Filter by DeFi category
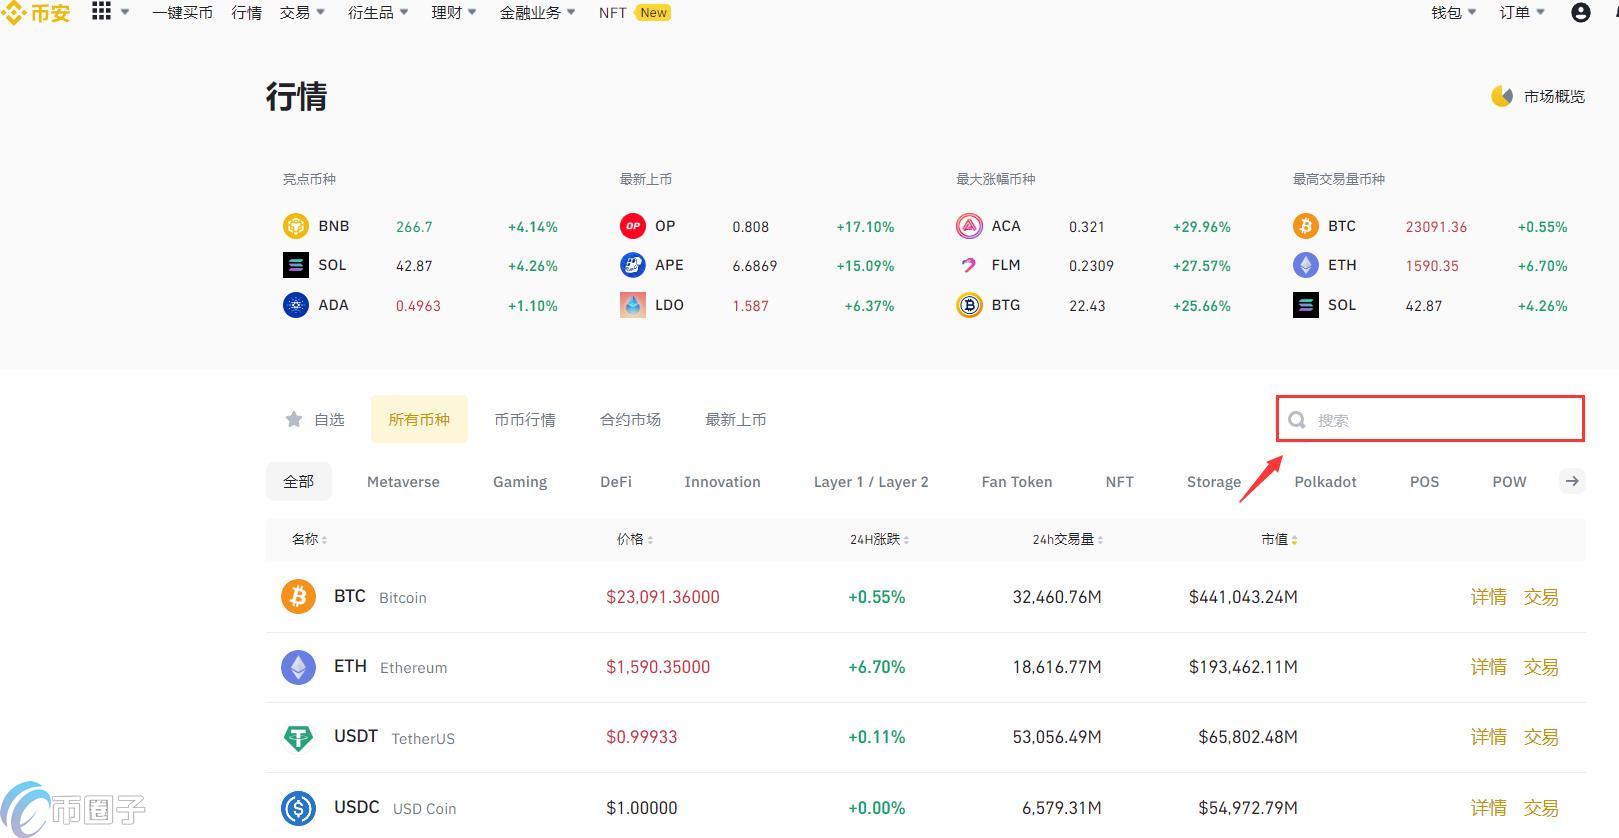1619x838 pixels. [616, 482]
